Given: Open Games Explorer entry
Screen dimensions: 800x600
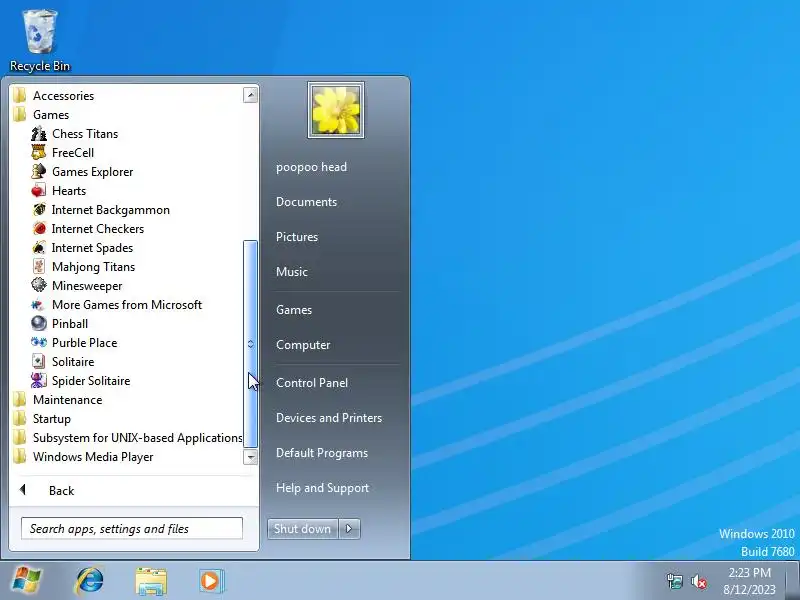Looking at the screenshot, I should point(83,172).
